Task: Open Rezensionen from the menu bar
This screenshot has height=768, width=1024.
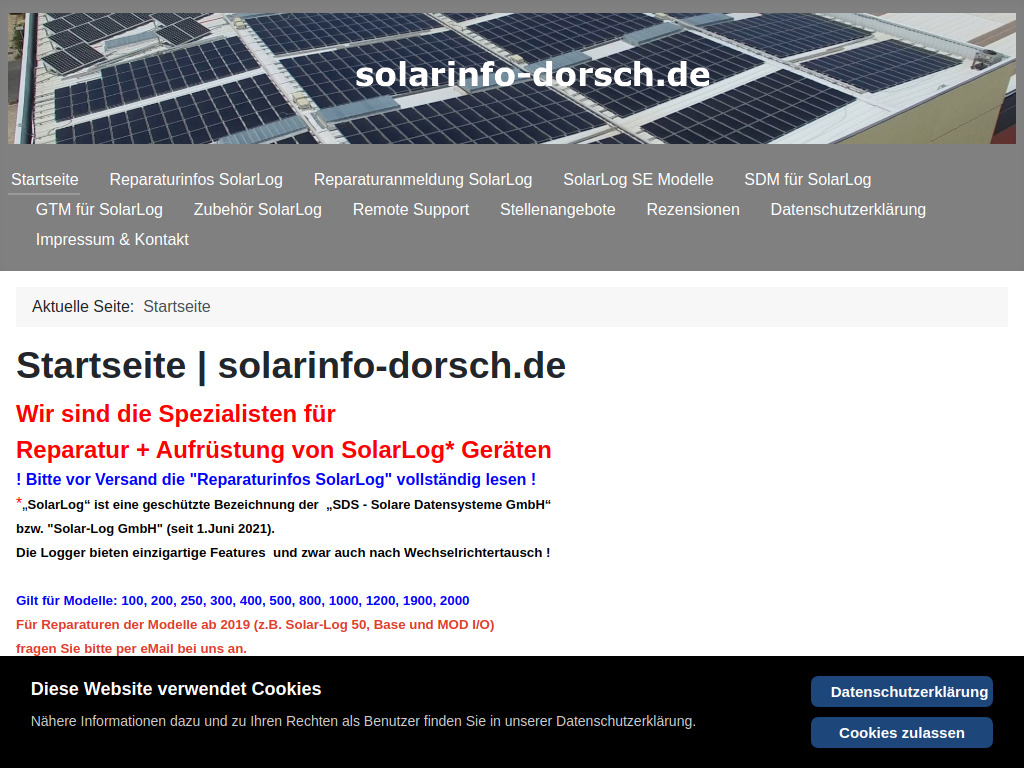Action: click(692, 210)
